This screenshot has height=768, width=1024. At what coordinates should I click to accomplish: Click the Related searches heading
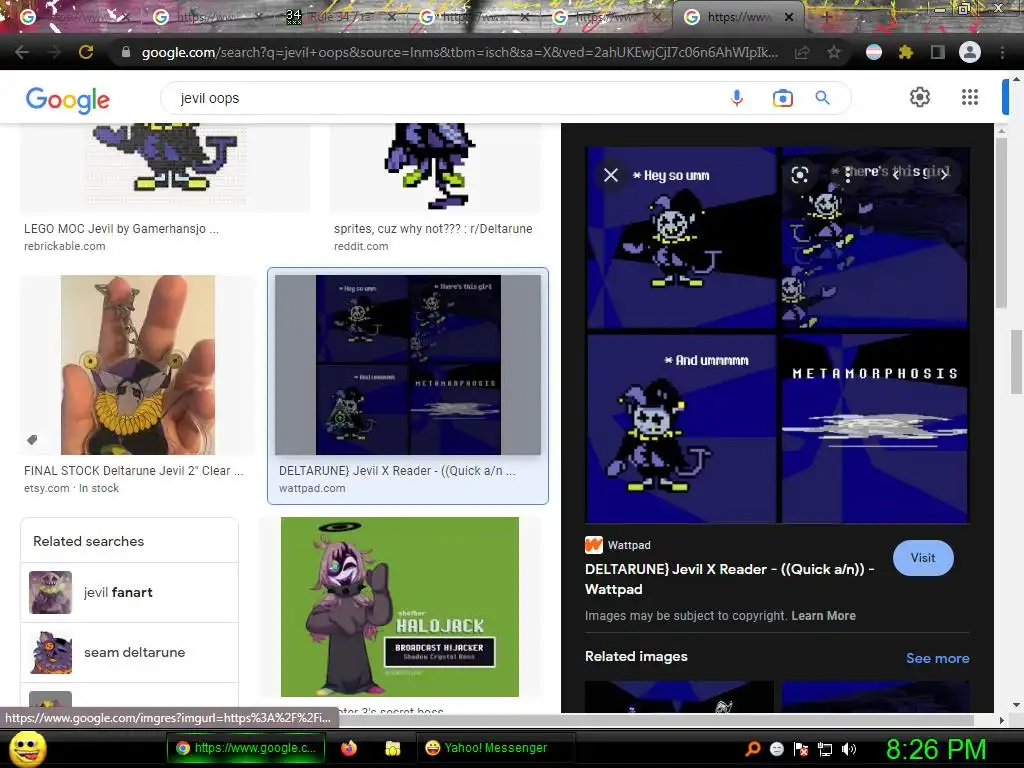tap(89, 541)
